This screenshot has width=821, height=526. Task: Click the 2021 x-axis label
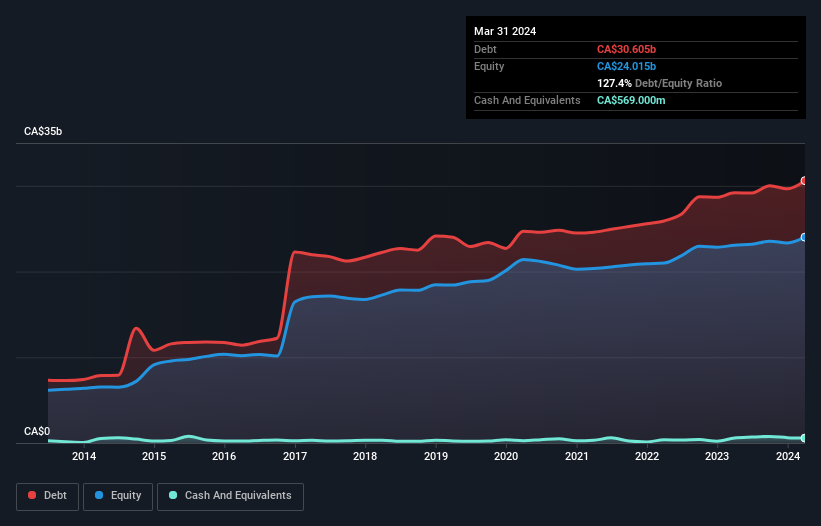pos(576,456)
